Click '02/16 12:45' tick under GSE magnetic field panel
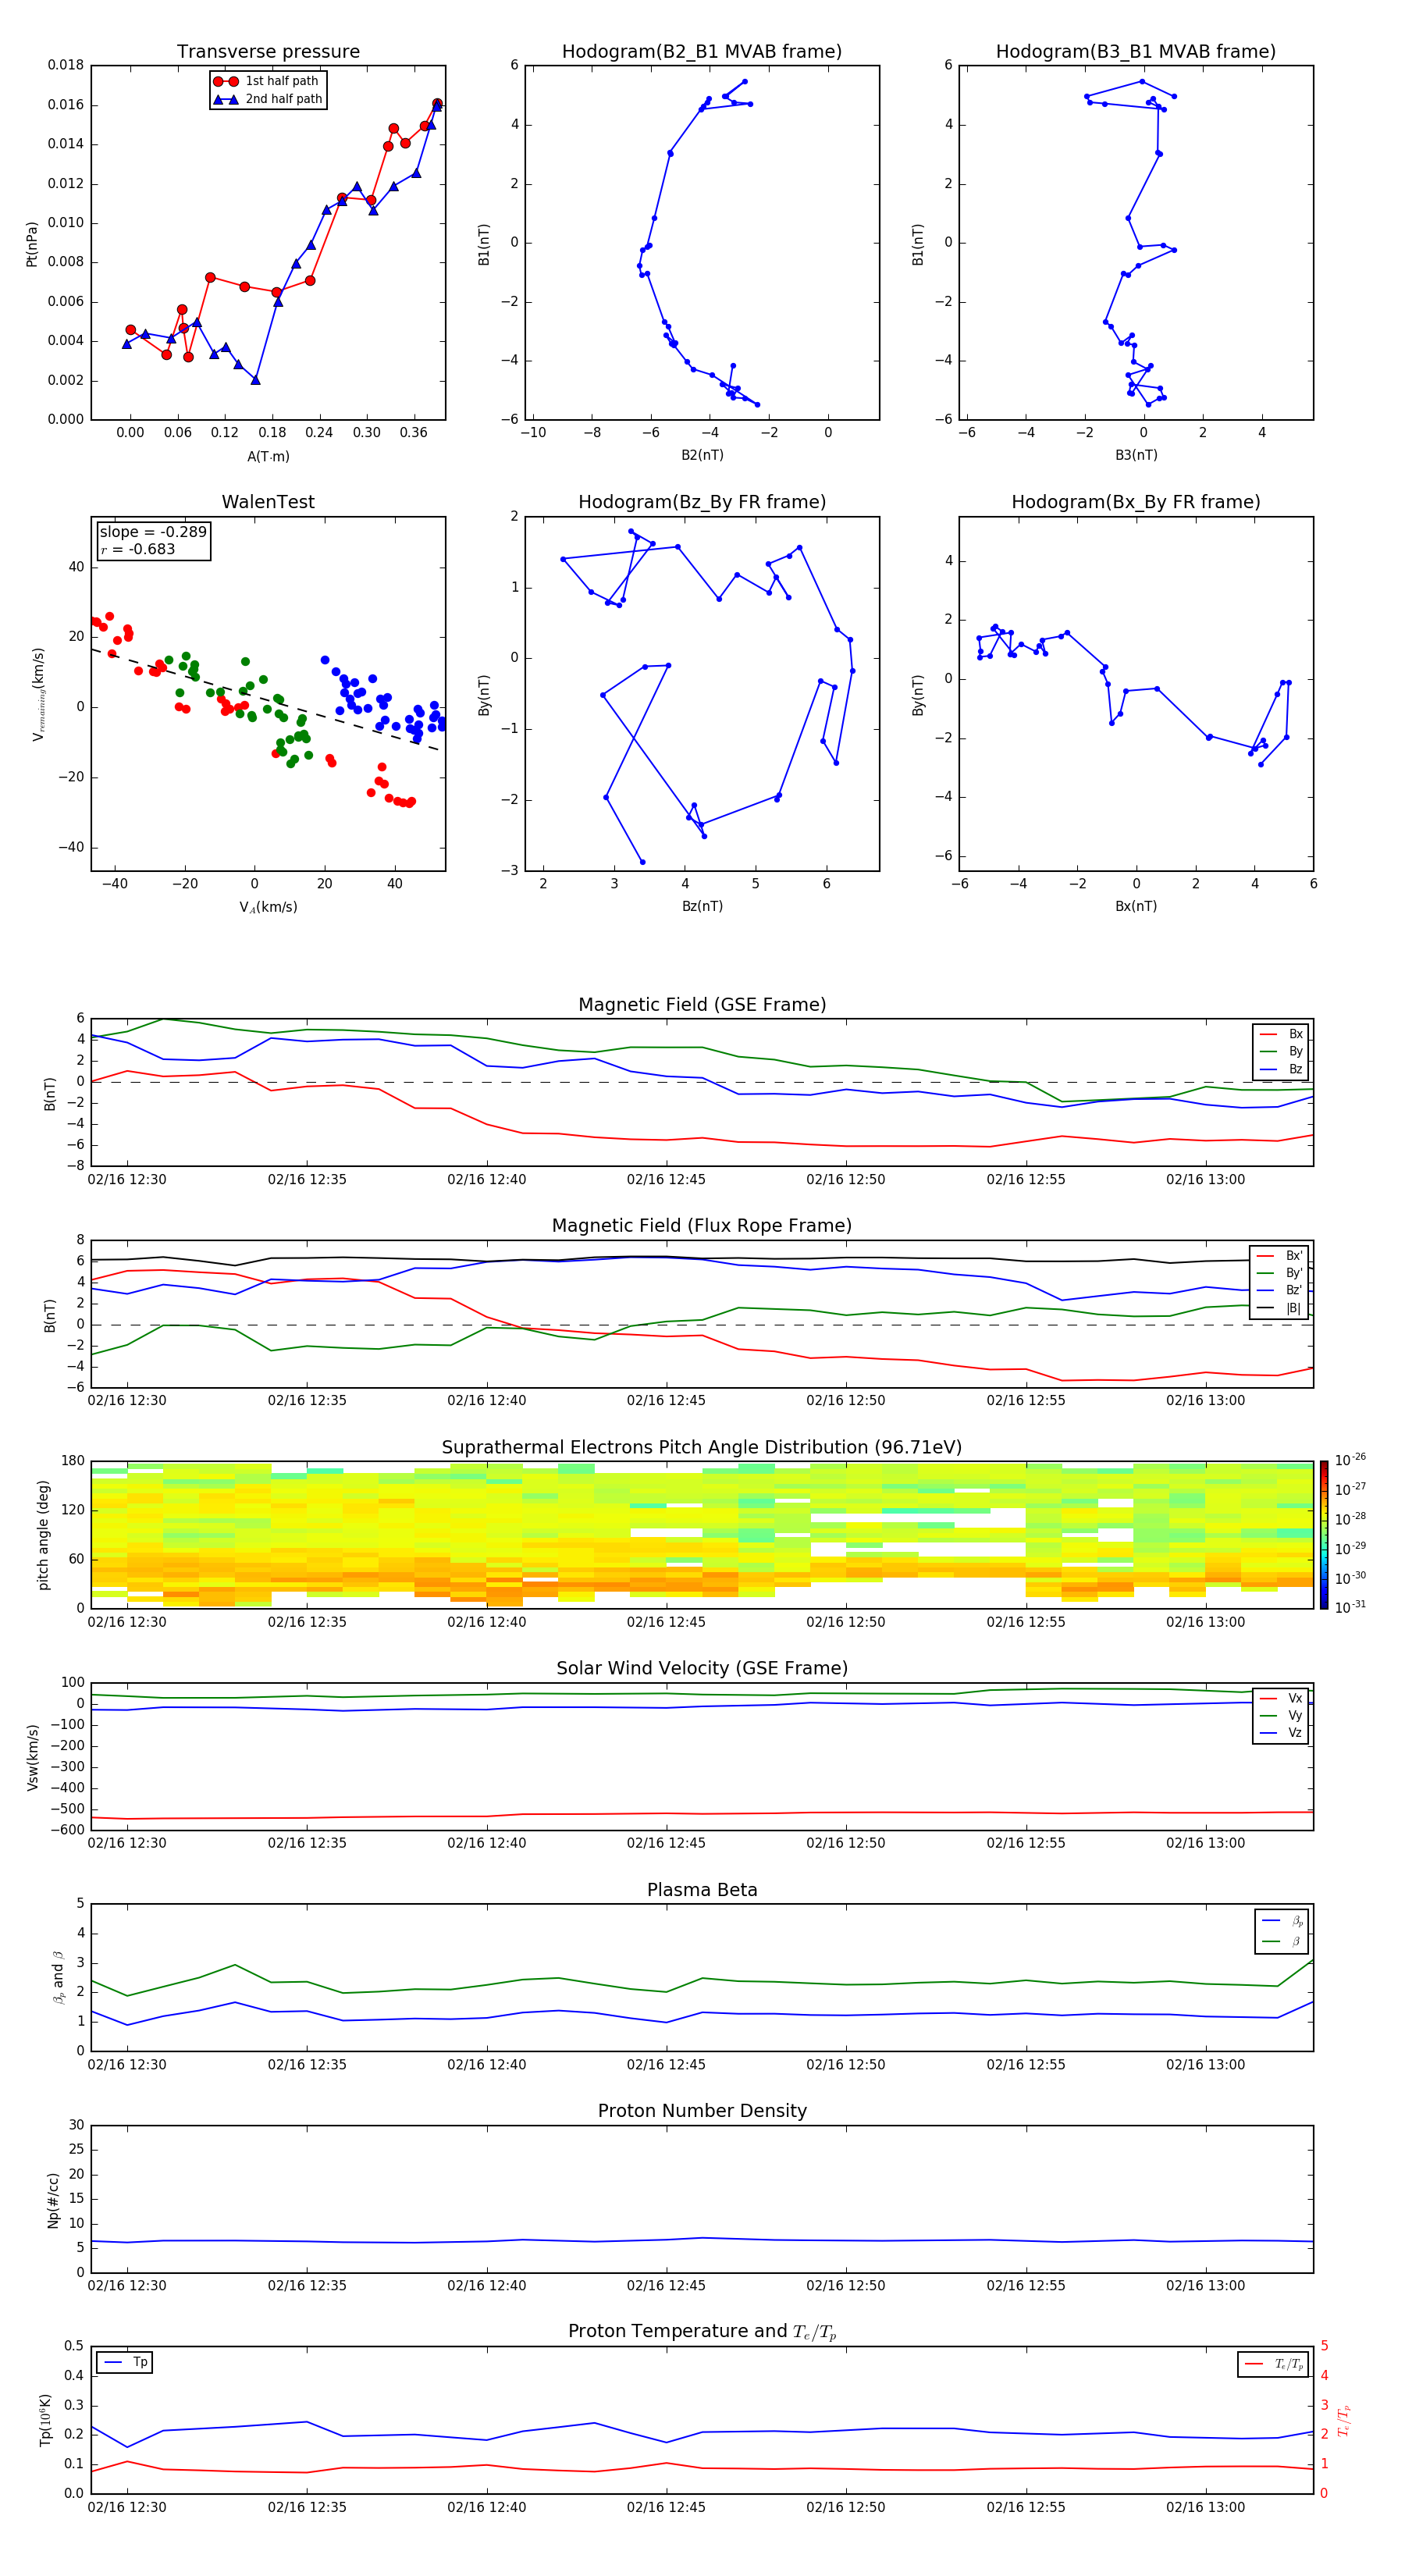 pyautogui.click(x=666, y=1180)
